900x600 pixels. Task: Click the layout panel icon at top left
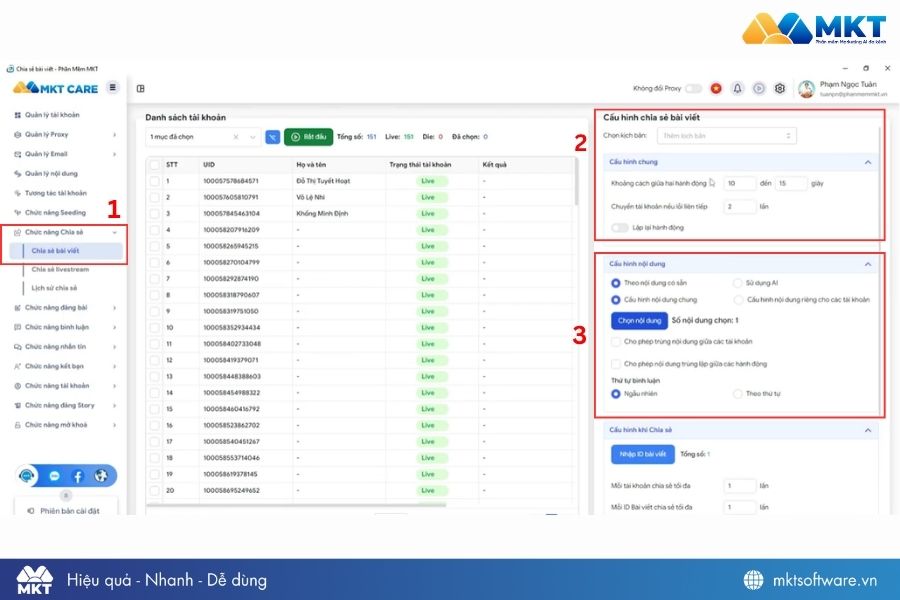tap(141, 88)
